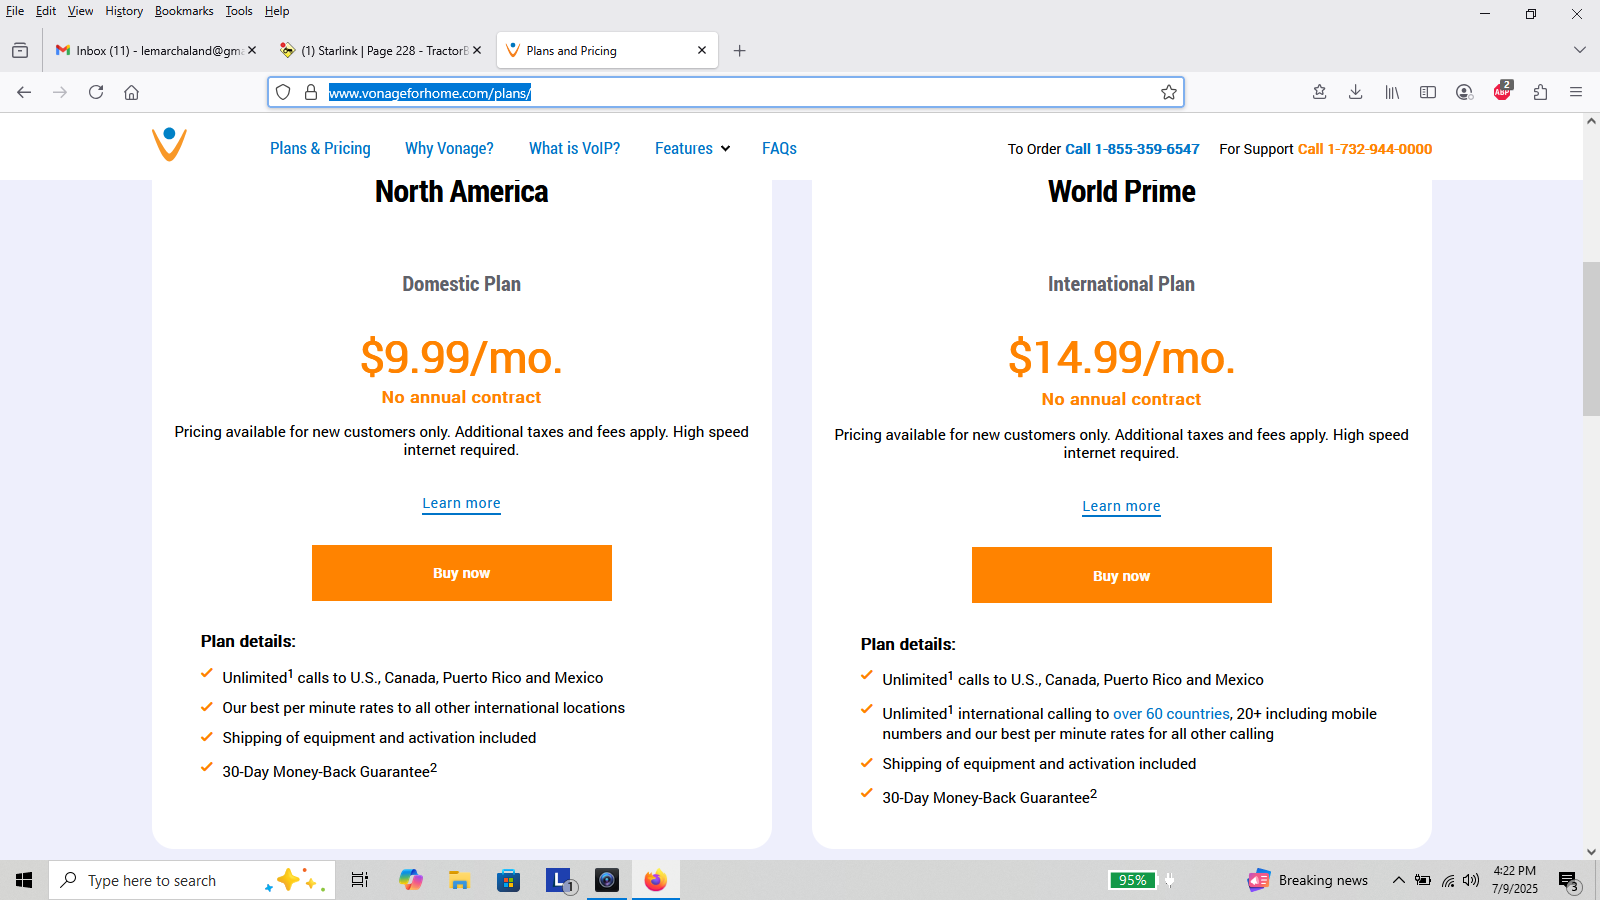Open the Firefox home page
Viewport: 1600px width, 900px height.
point(131,92)
